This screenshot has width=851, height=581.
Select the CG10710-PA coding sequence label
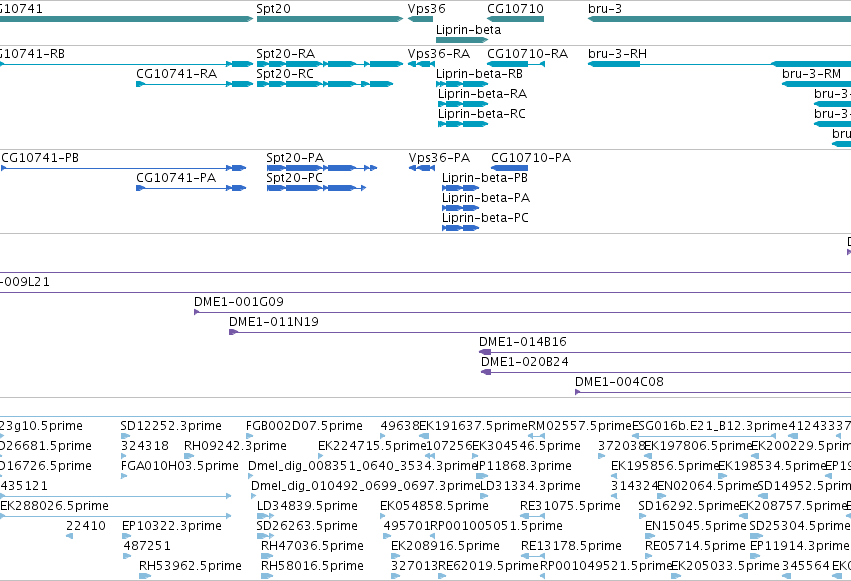(x=531, y=158)
